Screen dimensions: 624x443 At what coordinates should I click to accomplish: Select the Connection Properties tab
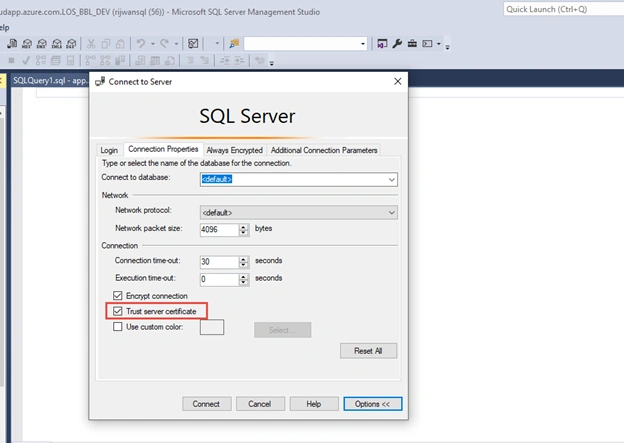(x=163, y=149)
